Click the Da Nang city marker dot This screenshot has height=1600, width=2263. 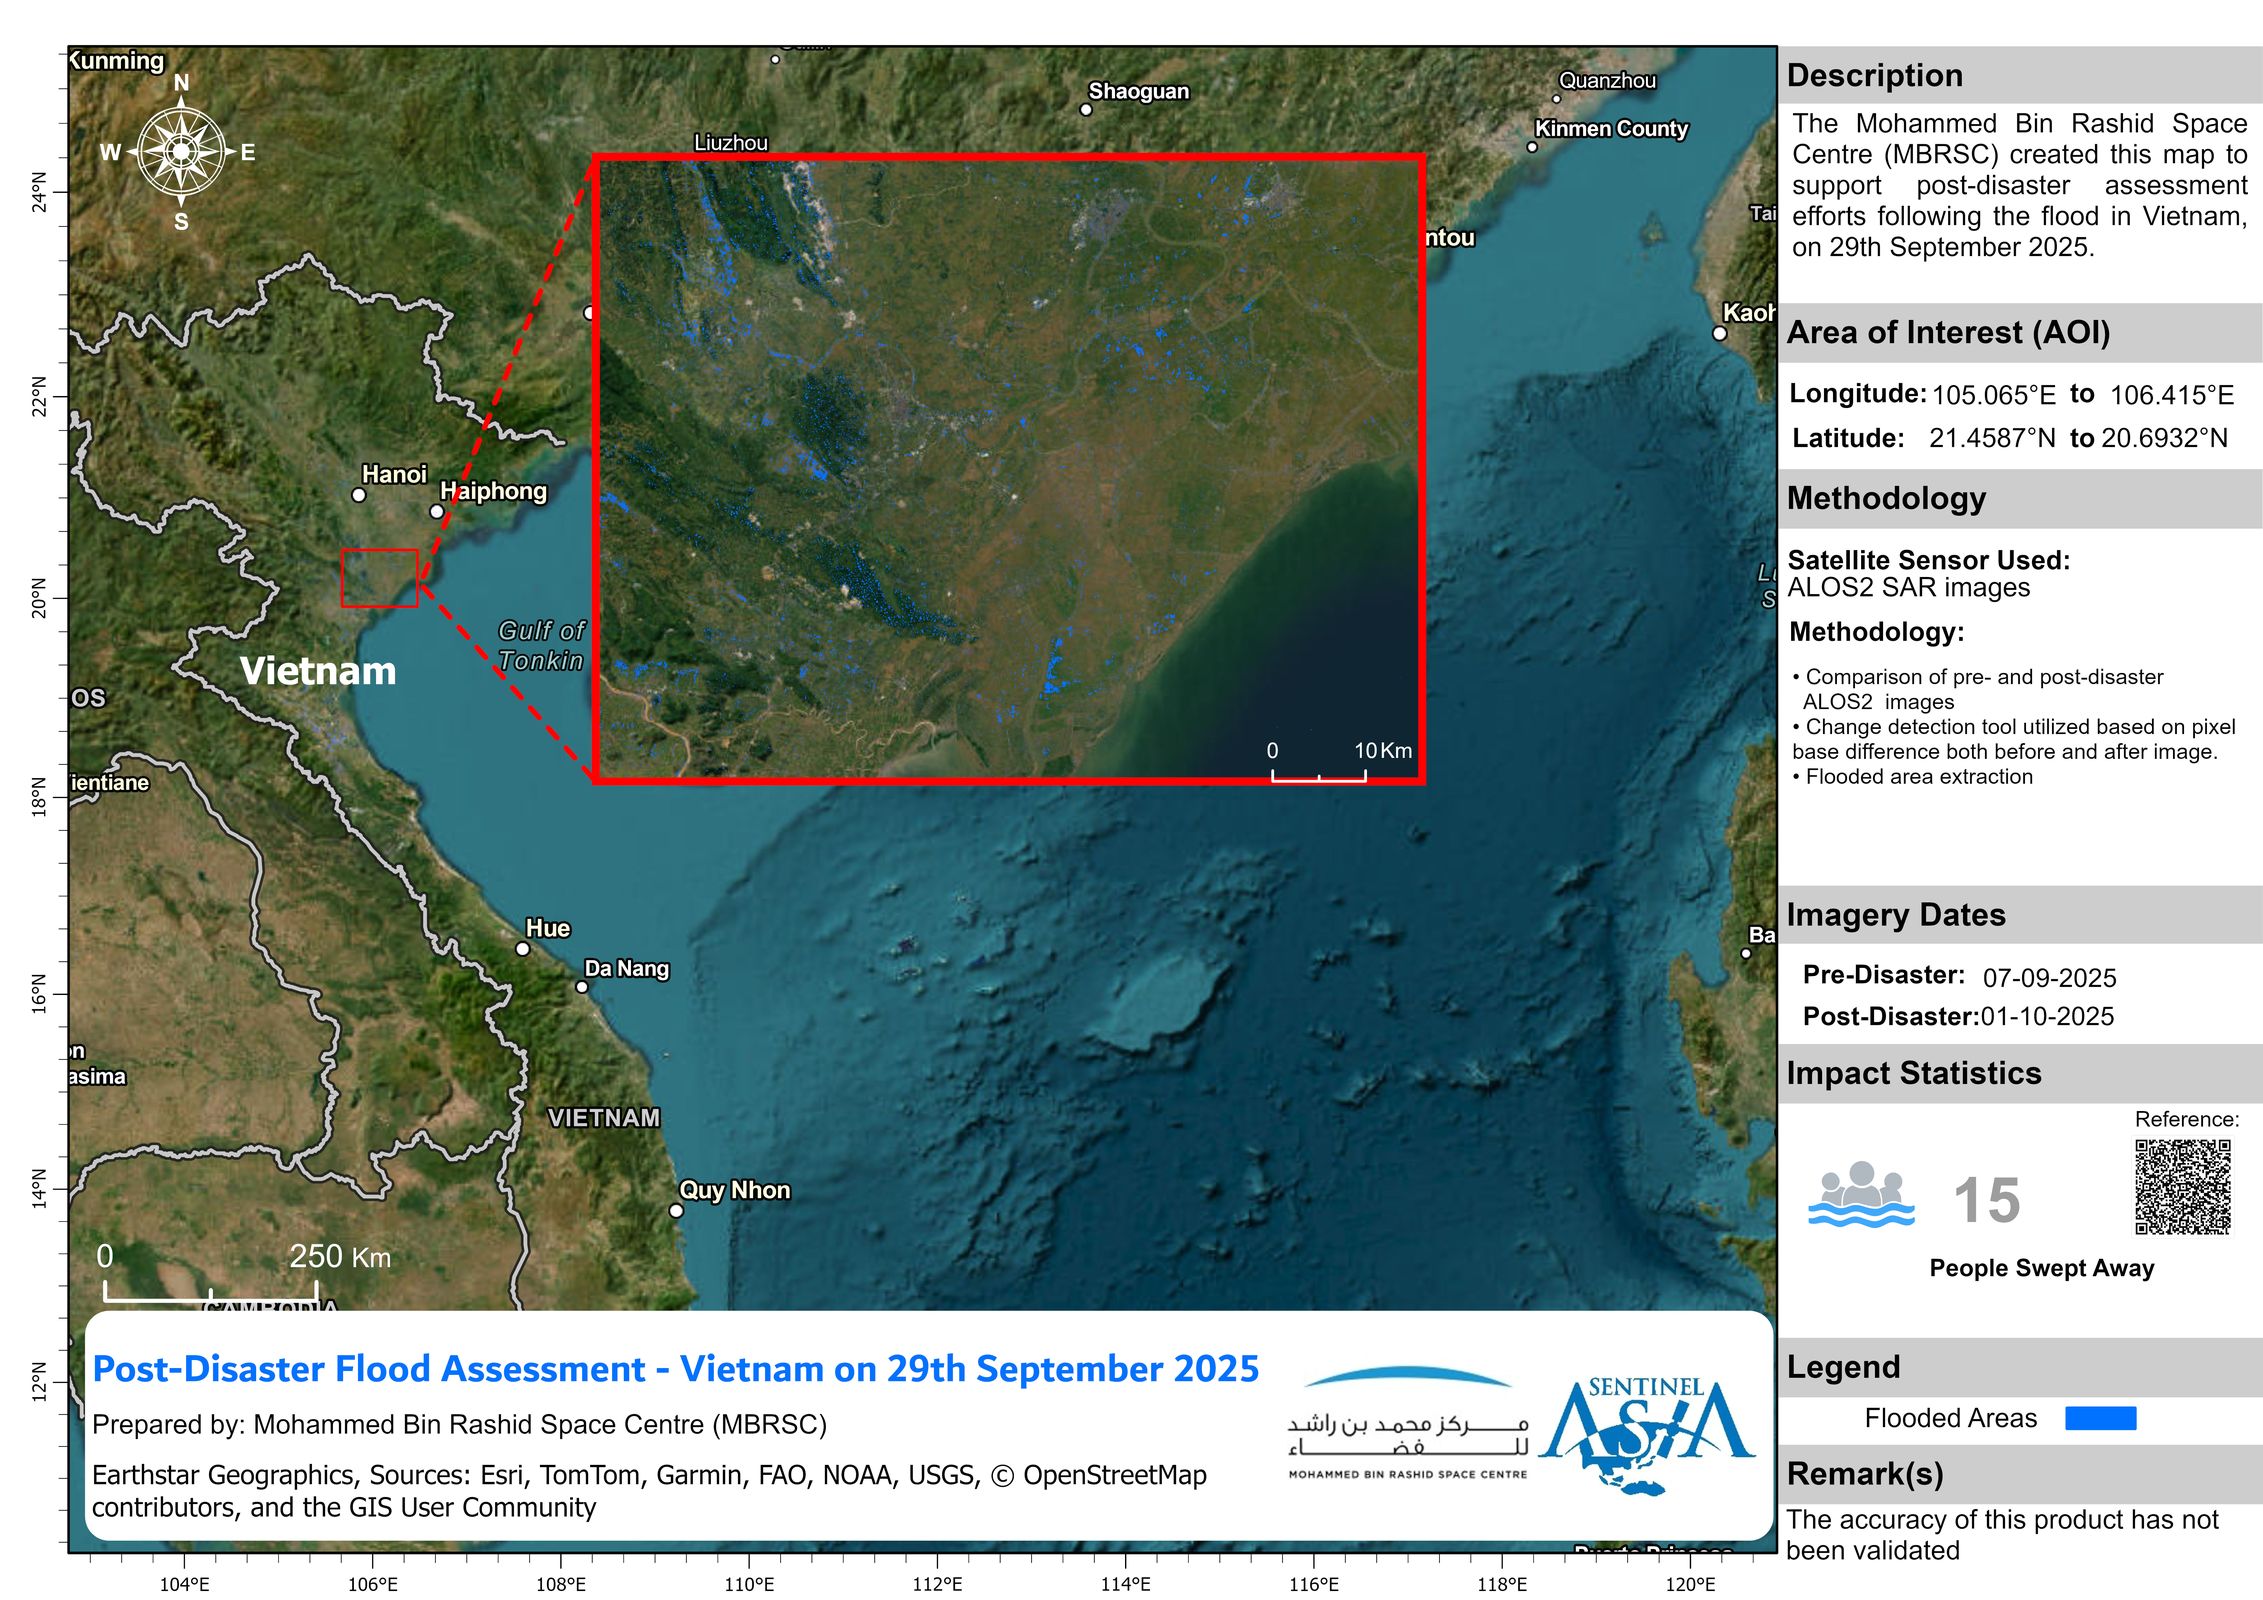[582, 987]
